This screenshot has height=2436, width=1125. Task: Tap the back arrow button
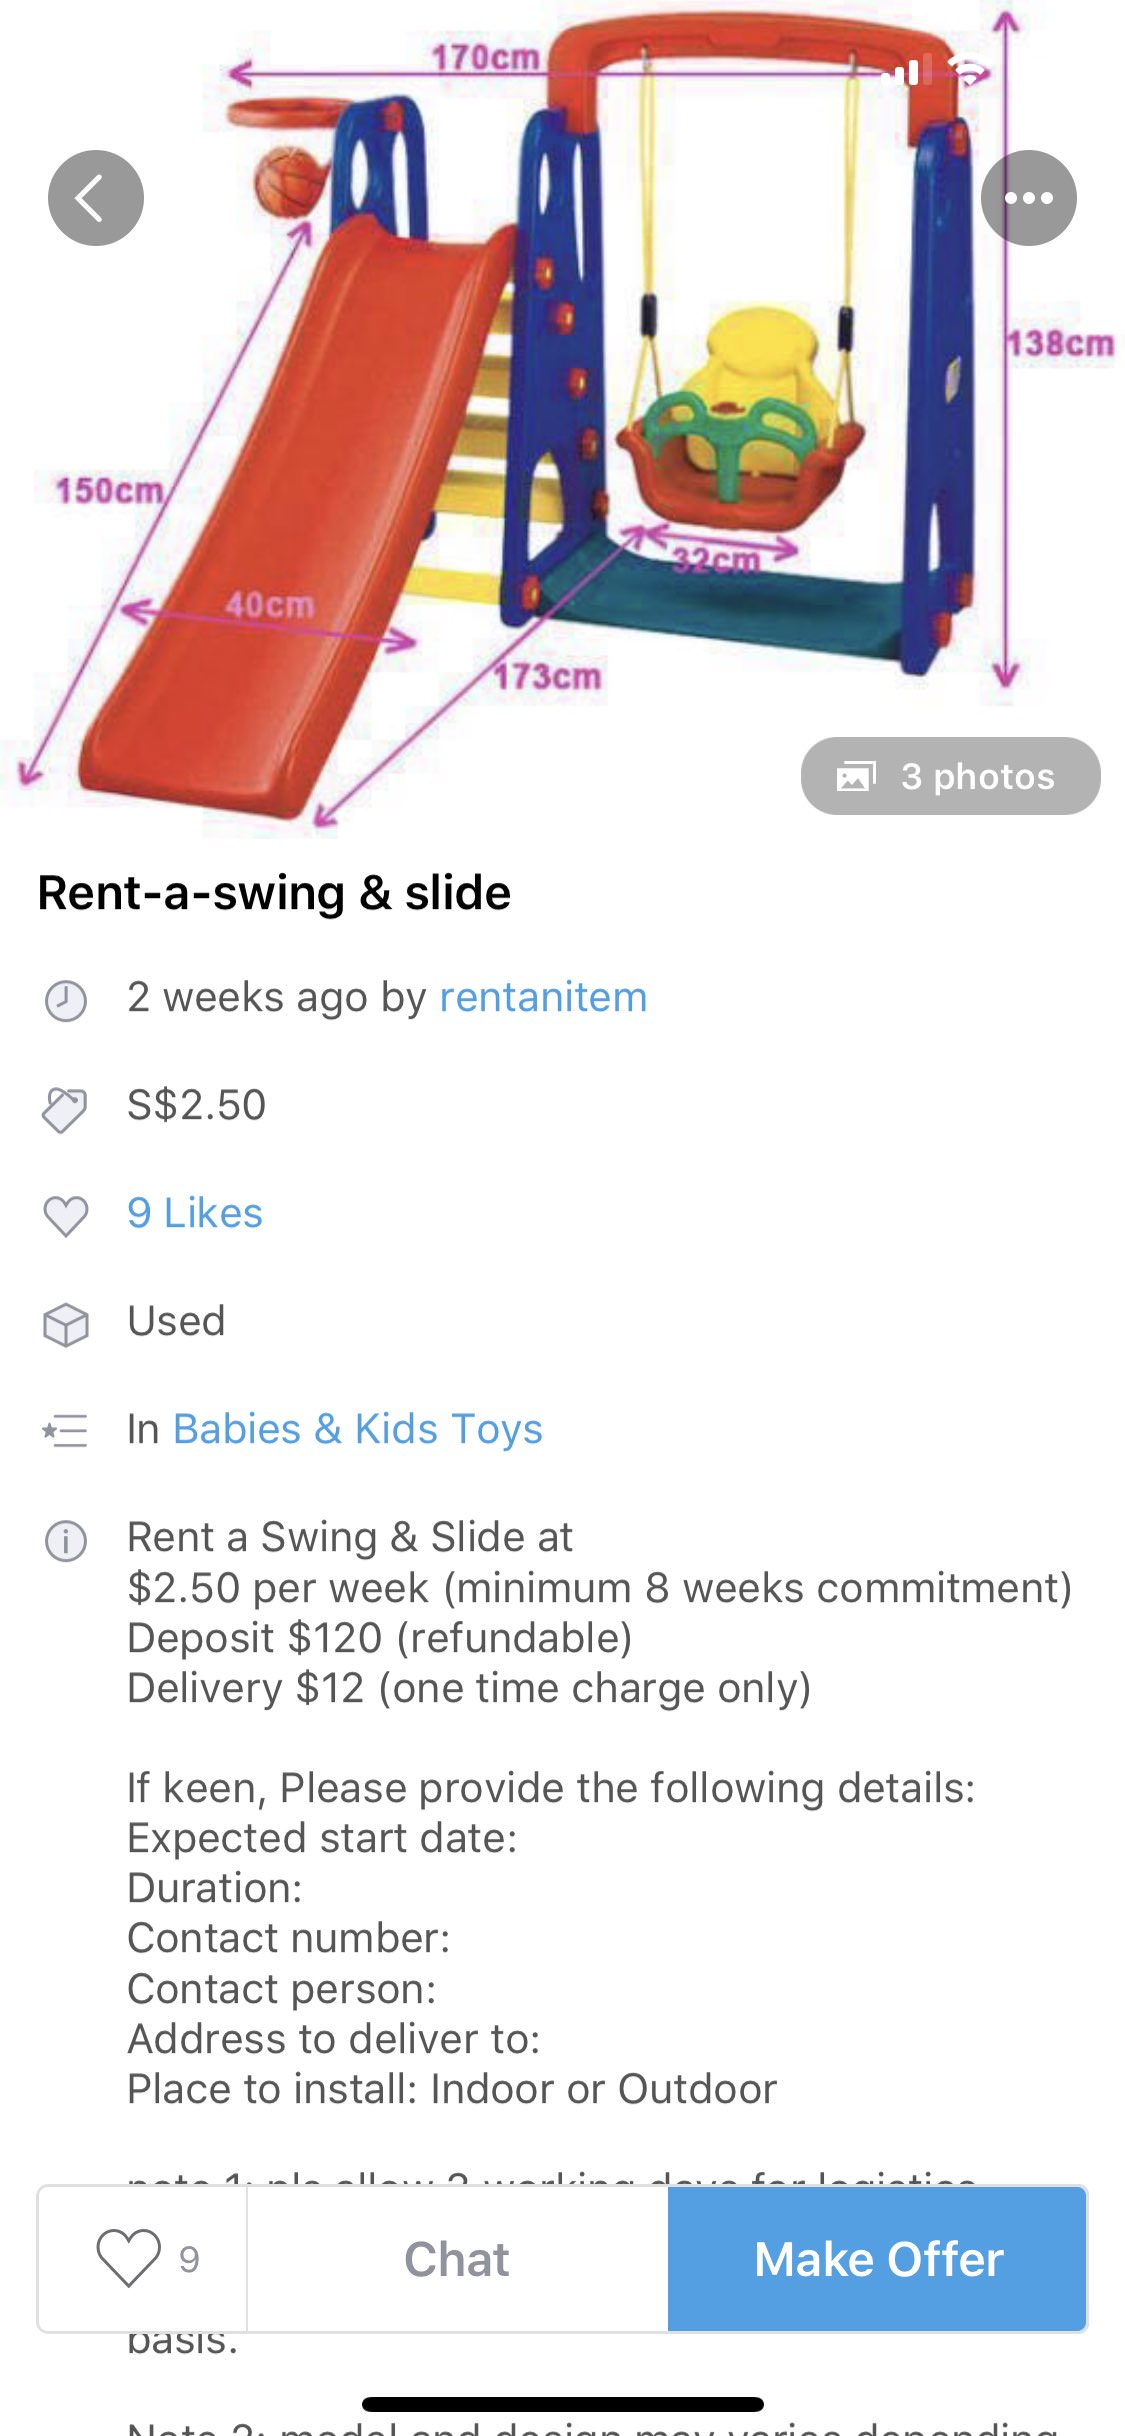[96, 198]
